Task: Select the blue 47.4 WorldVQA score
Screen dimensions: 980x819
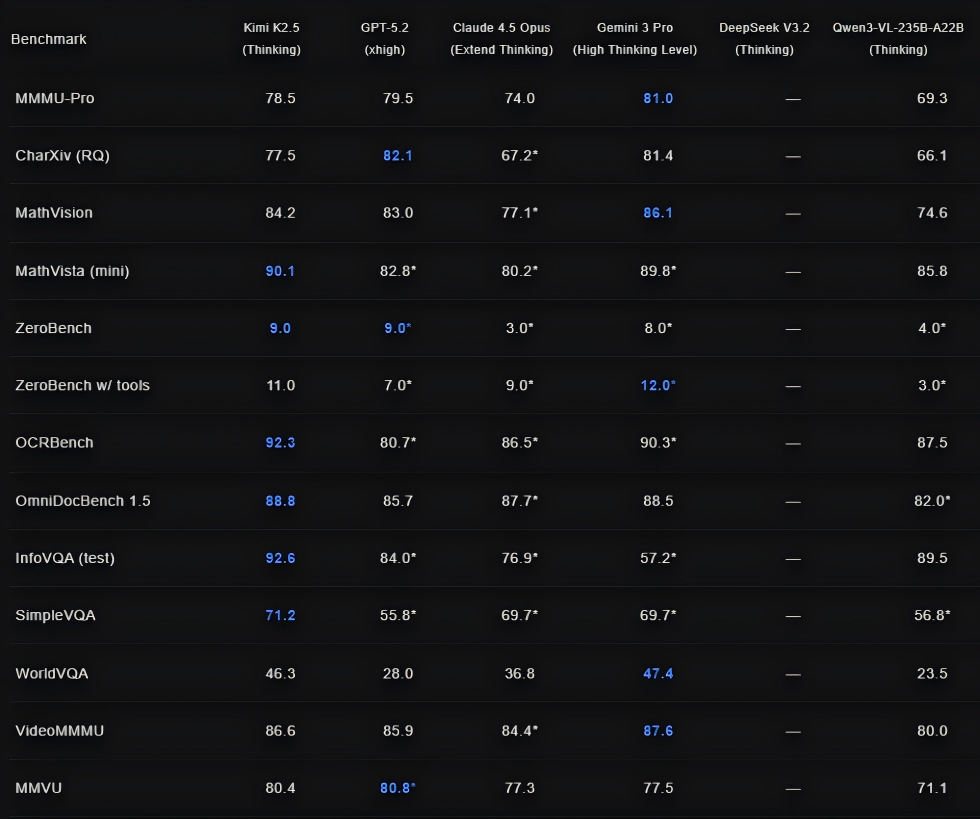Action: pos(658,673)
